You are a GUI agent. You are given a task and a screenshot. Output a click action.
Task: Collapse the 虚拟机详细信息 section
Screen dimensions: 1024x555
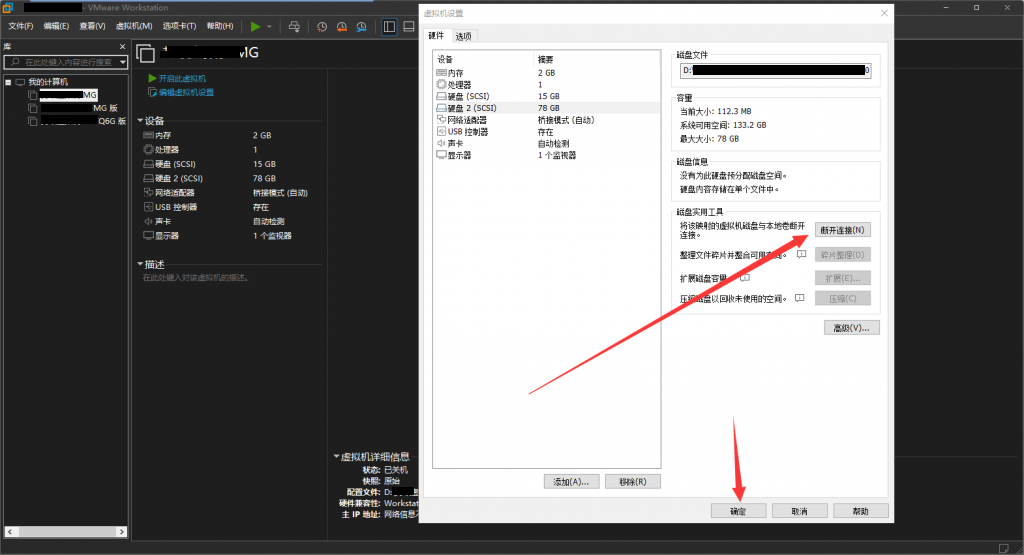[336, 456]
